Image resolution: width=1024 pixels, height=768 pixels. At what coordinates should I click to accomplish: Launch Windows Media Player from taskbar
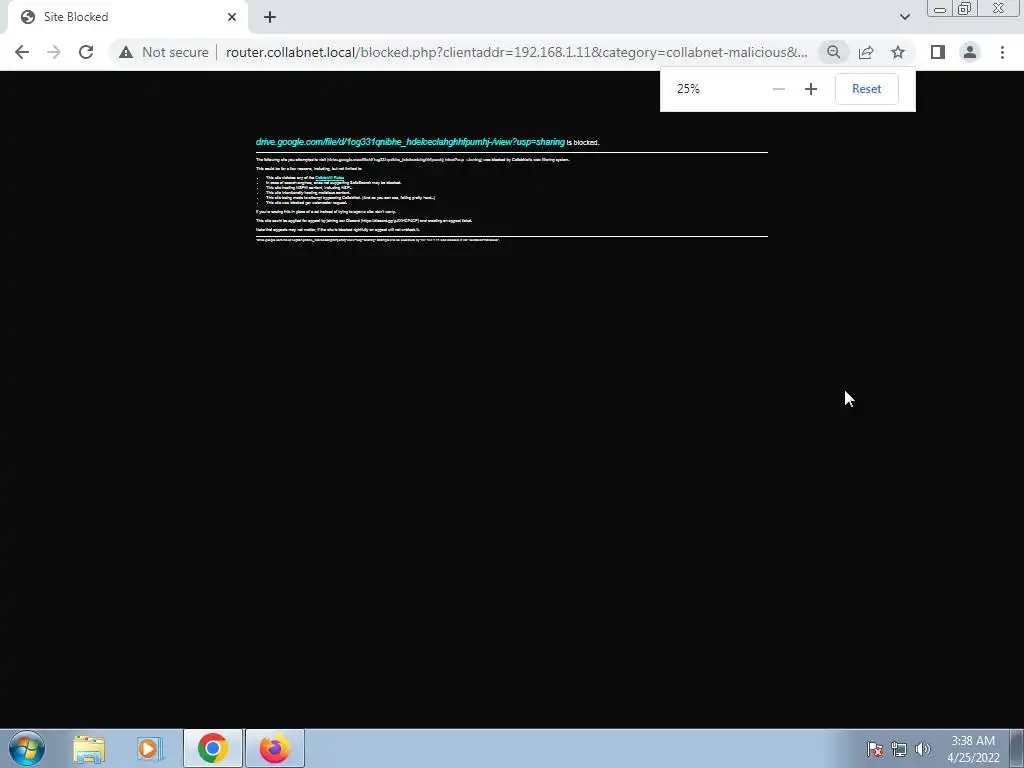click(150, 748)
